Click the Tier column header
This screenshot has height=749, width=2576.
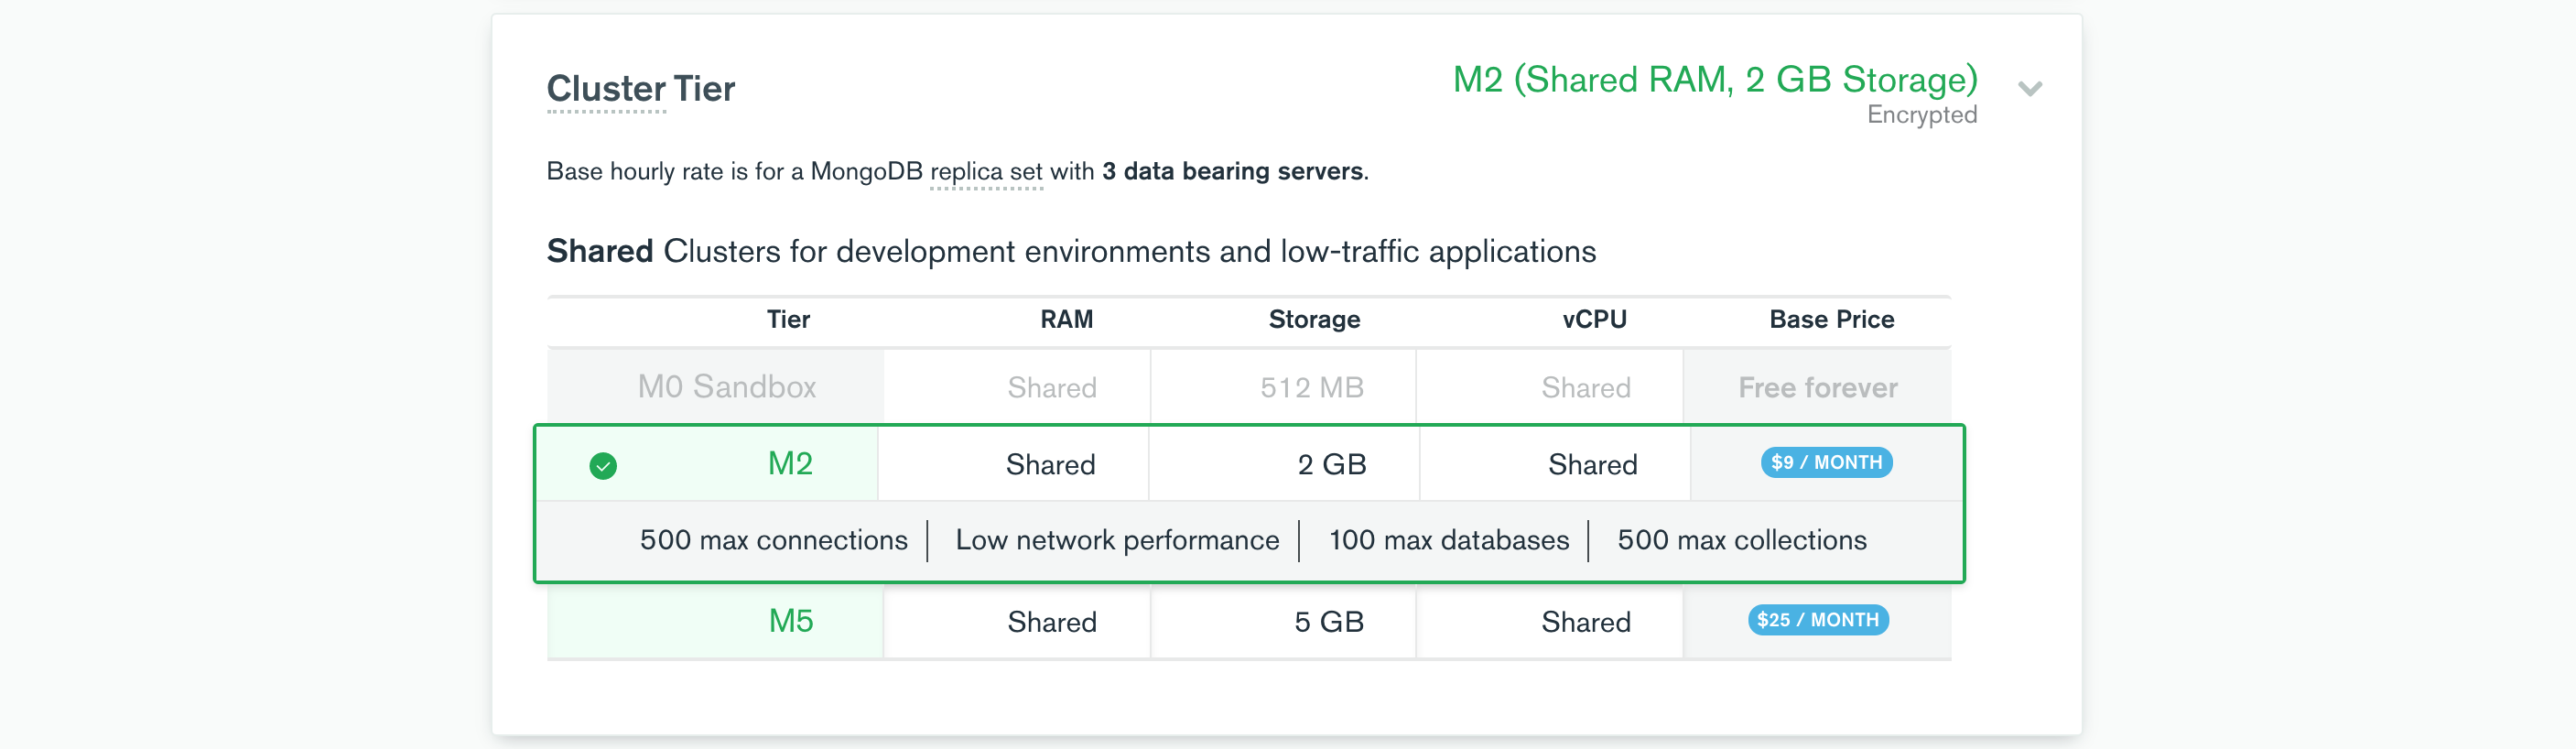click(x=788, y=319)
